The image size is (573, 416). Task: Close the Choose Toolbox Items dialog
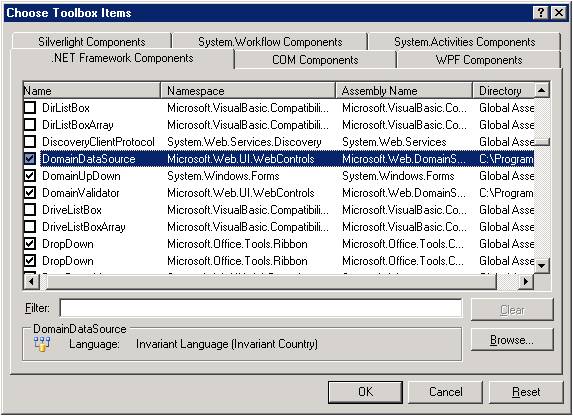point(559,13)
